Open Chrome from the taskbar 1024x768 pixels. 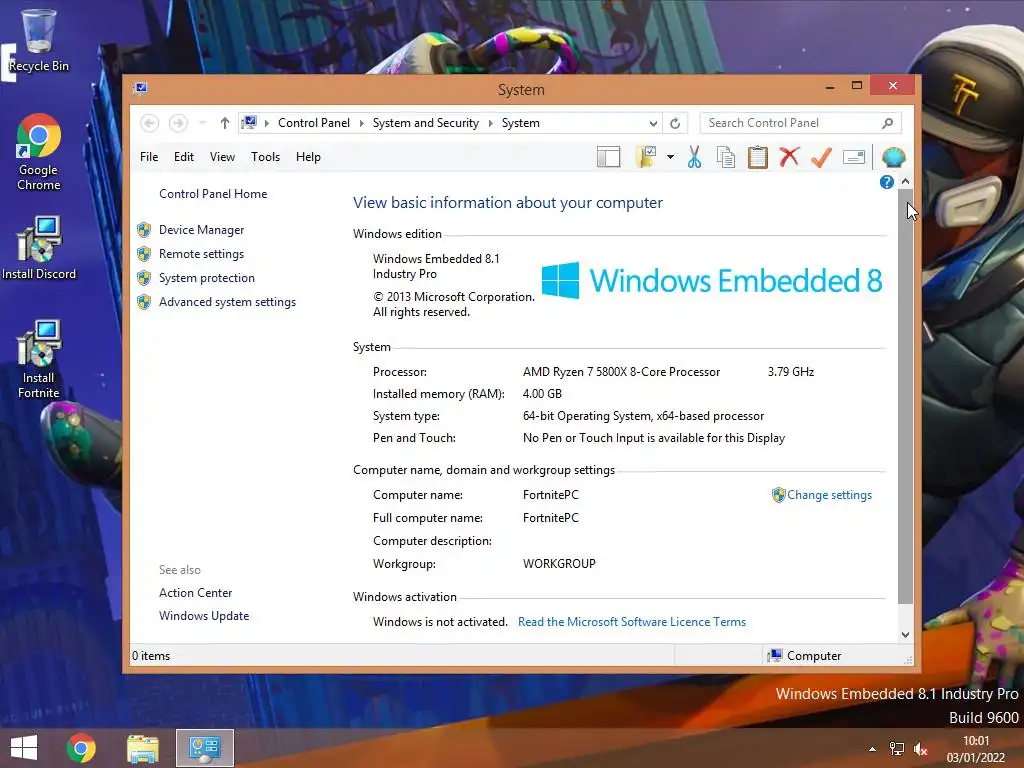pos(81,748)
